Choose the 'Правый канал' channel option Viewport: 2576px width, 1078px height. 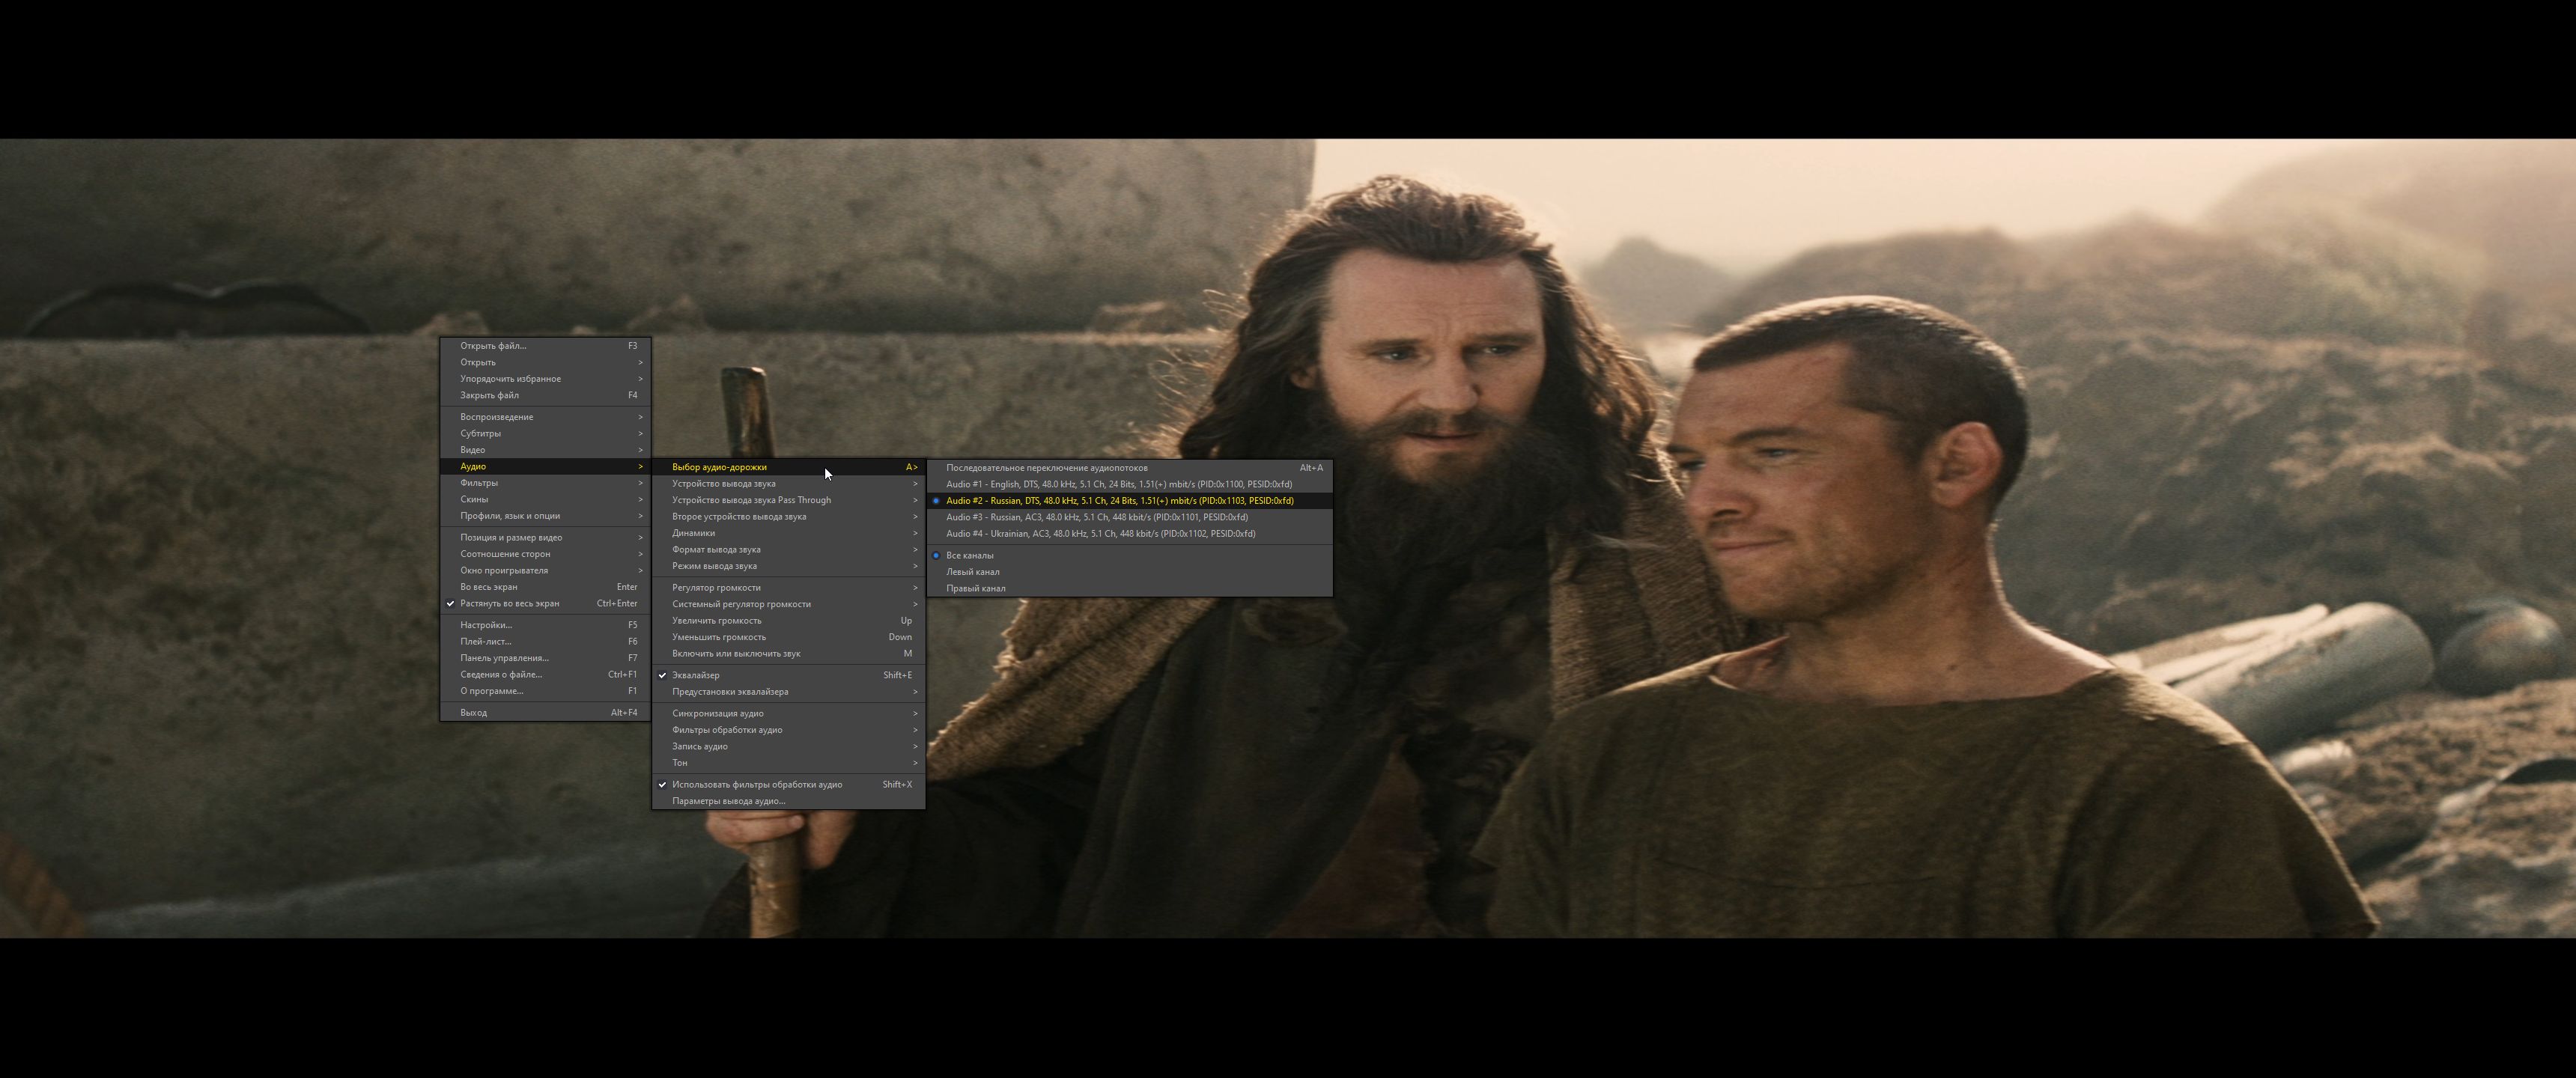[x=975, y=588]
